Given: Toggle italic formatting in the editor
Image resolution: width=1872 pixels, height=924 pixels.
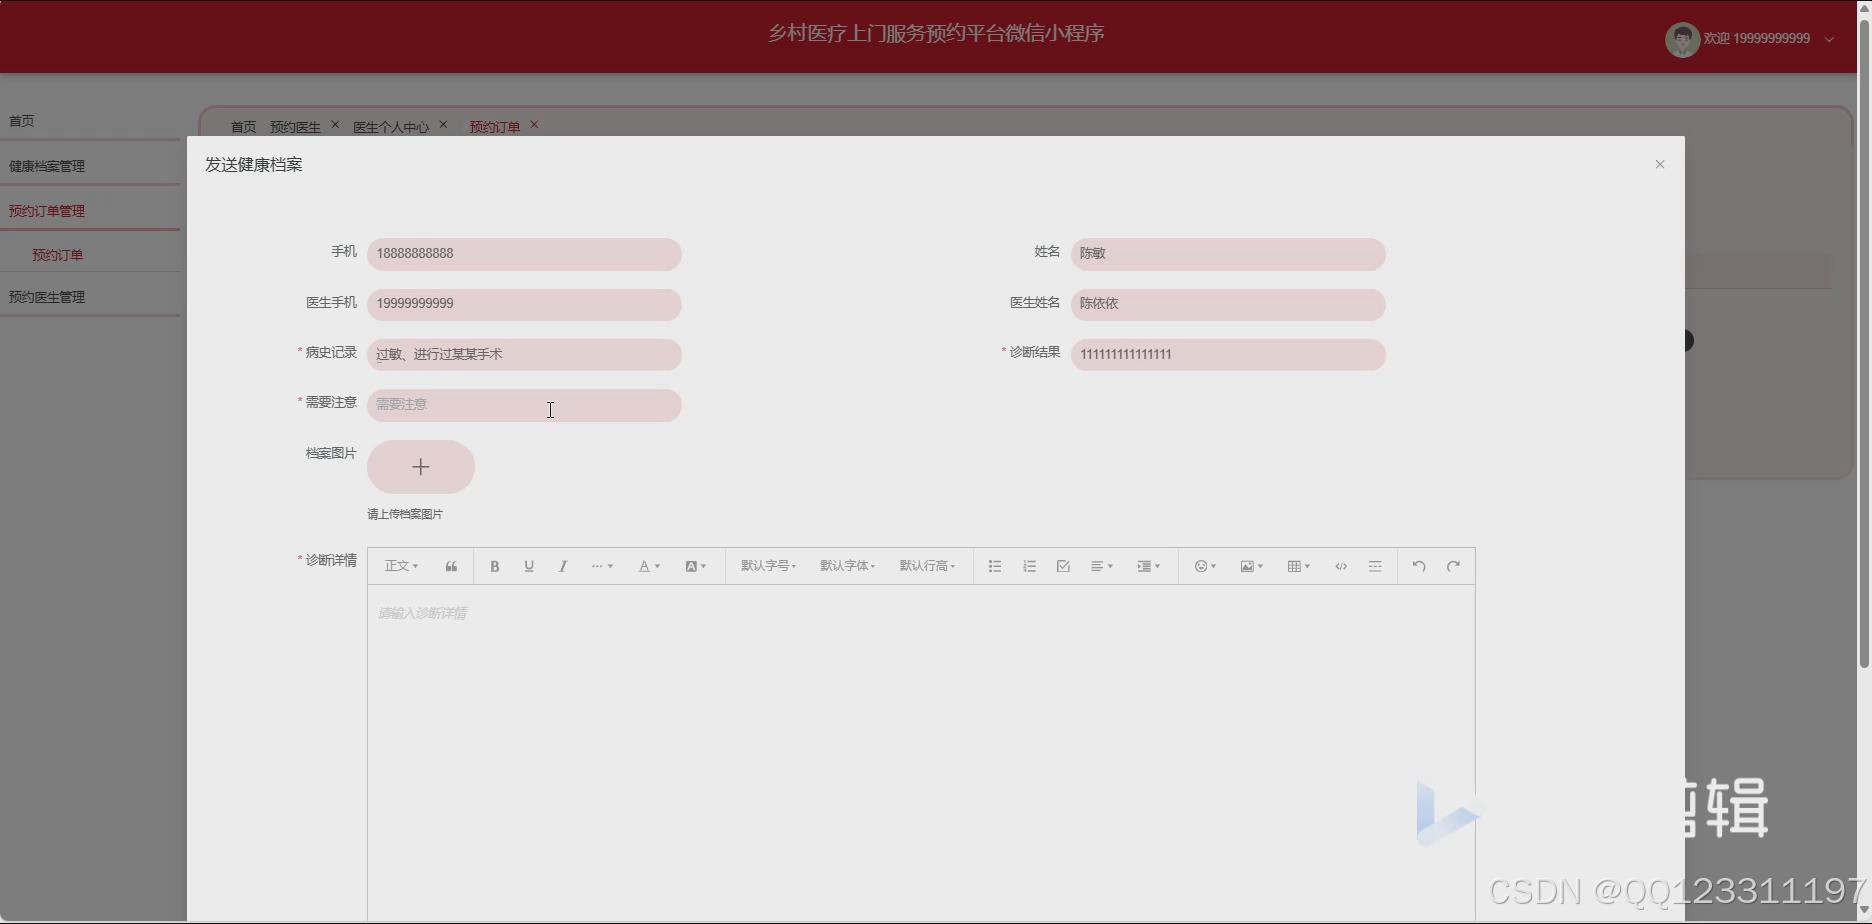Looking at the screenshot, I should pyautogui.click(x=563, y=566).
